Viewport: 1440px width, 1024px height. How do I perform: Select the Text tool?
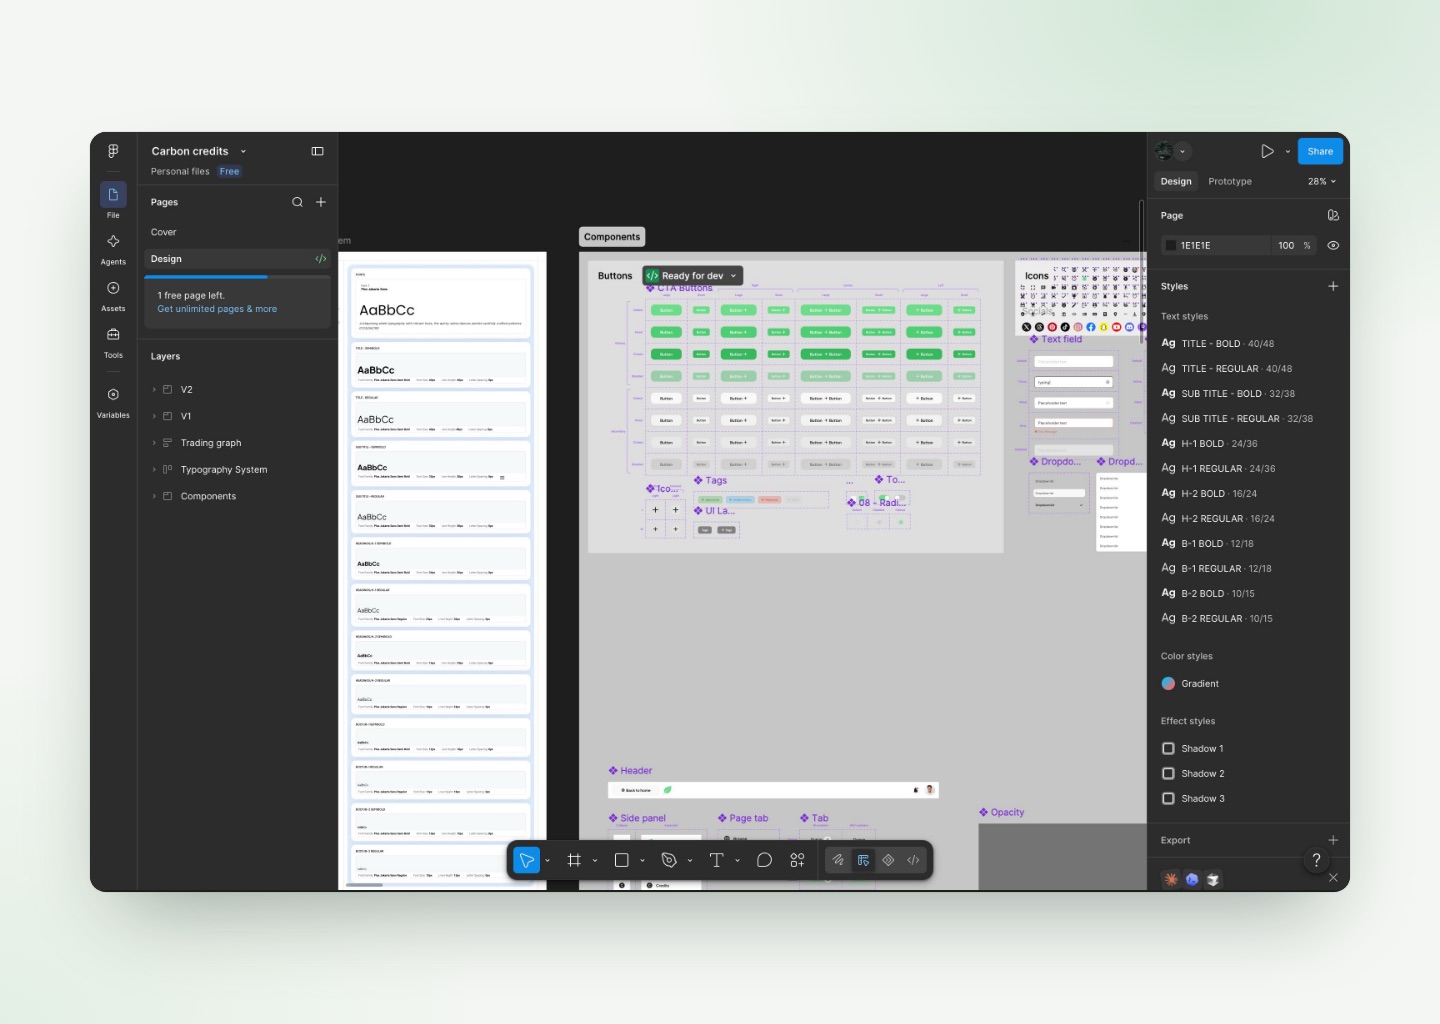(716, 860)
